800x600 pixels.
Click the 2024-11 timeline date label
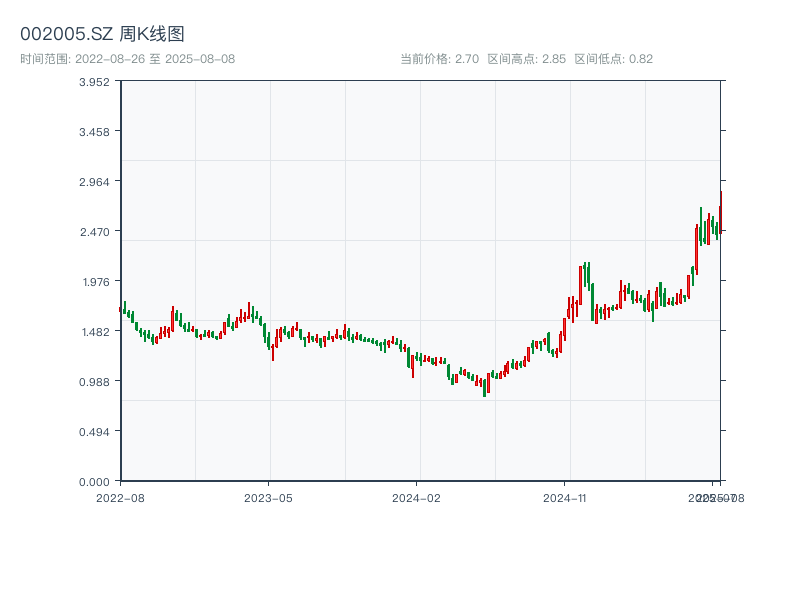tap(566, 497)
